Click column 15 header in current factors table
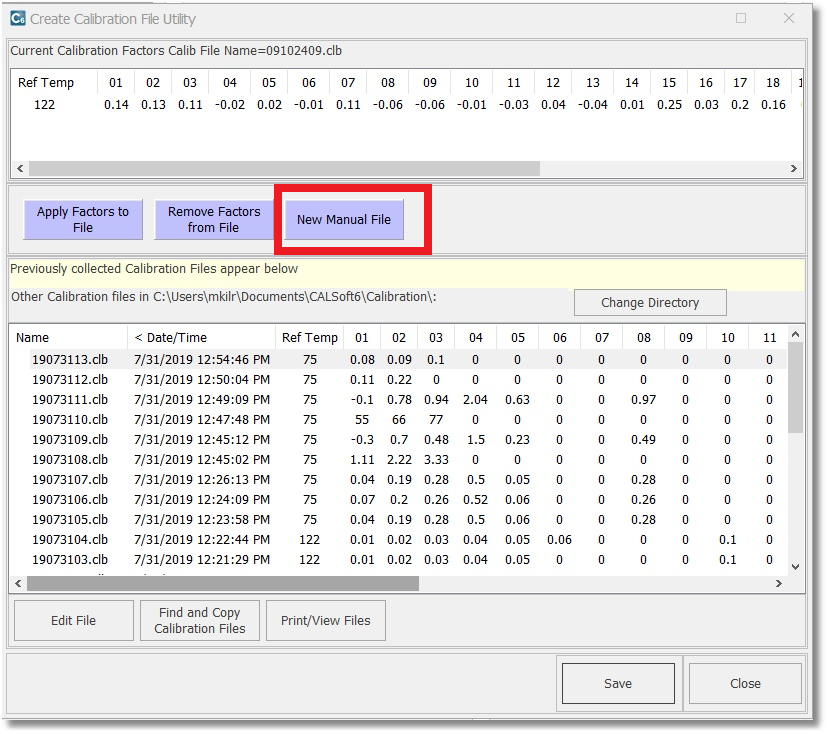827x734 pixels. click(x=669, y=83)
